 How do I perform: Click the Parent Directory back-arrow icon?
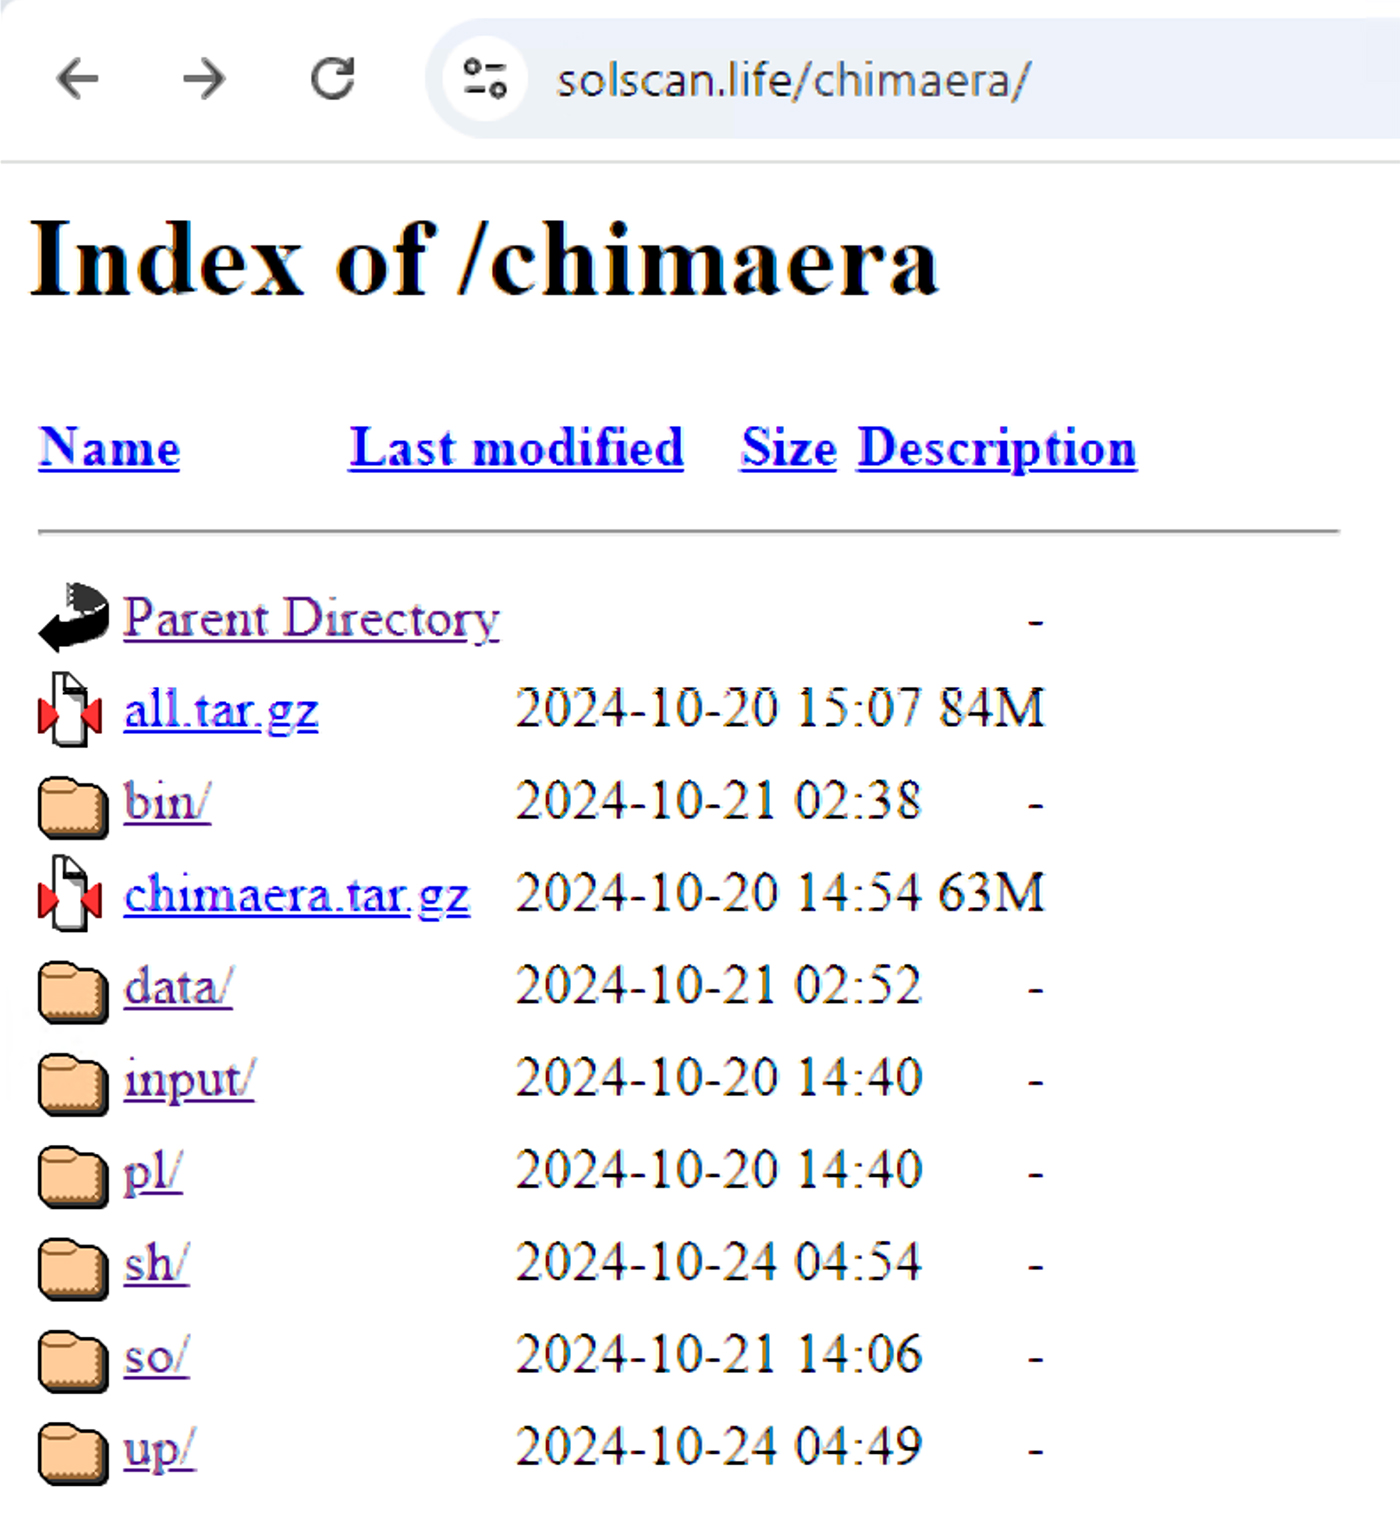pos(73,617)
